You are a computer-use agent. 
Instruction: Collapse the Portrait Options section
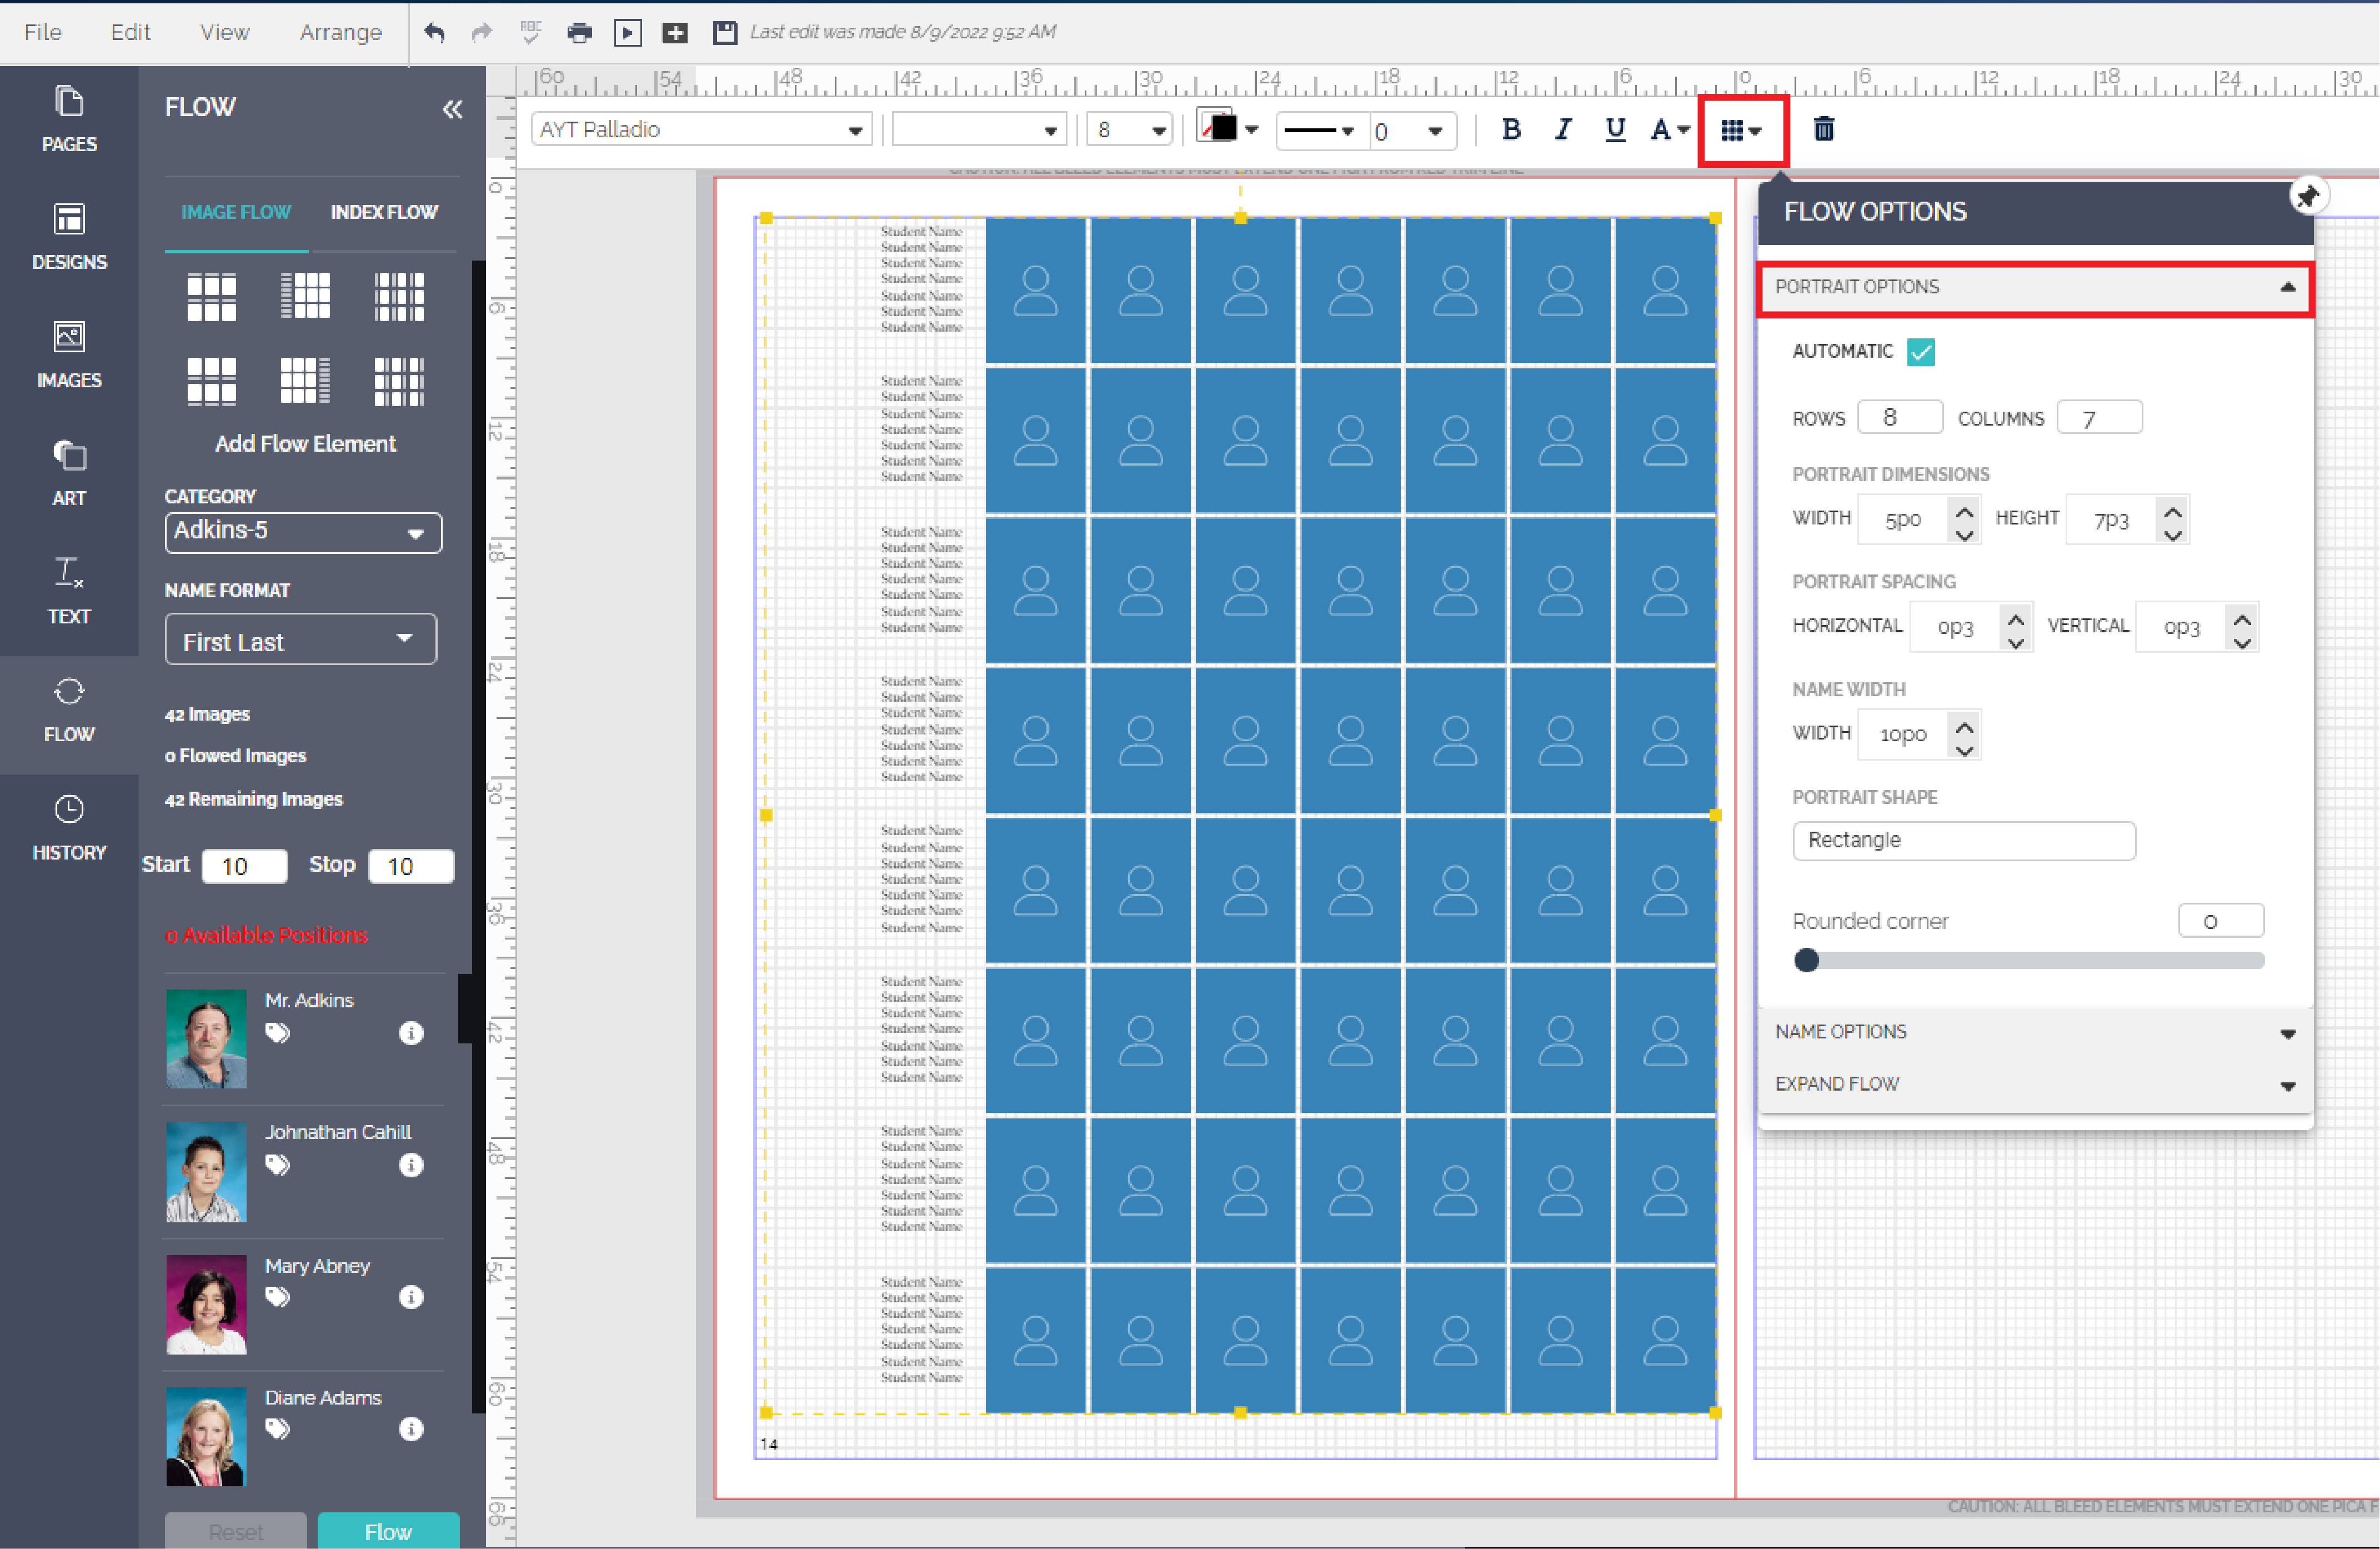(2035, 289)
